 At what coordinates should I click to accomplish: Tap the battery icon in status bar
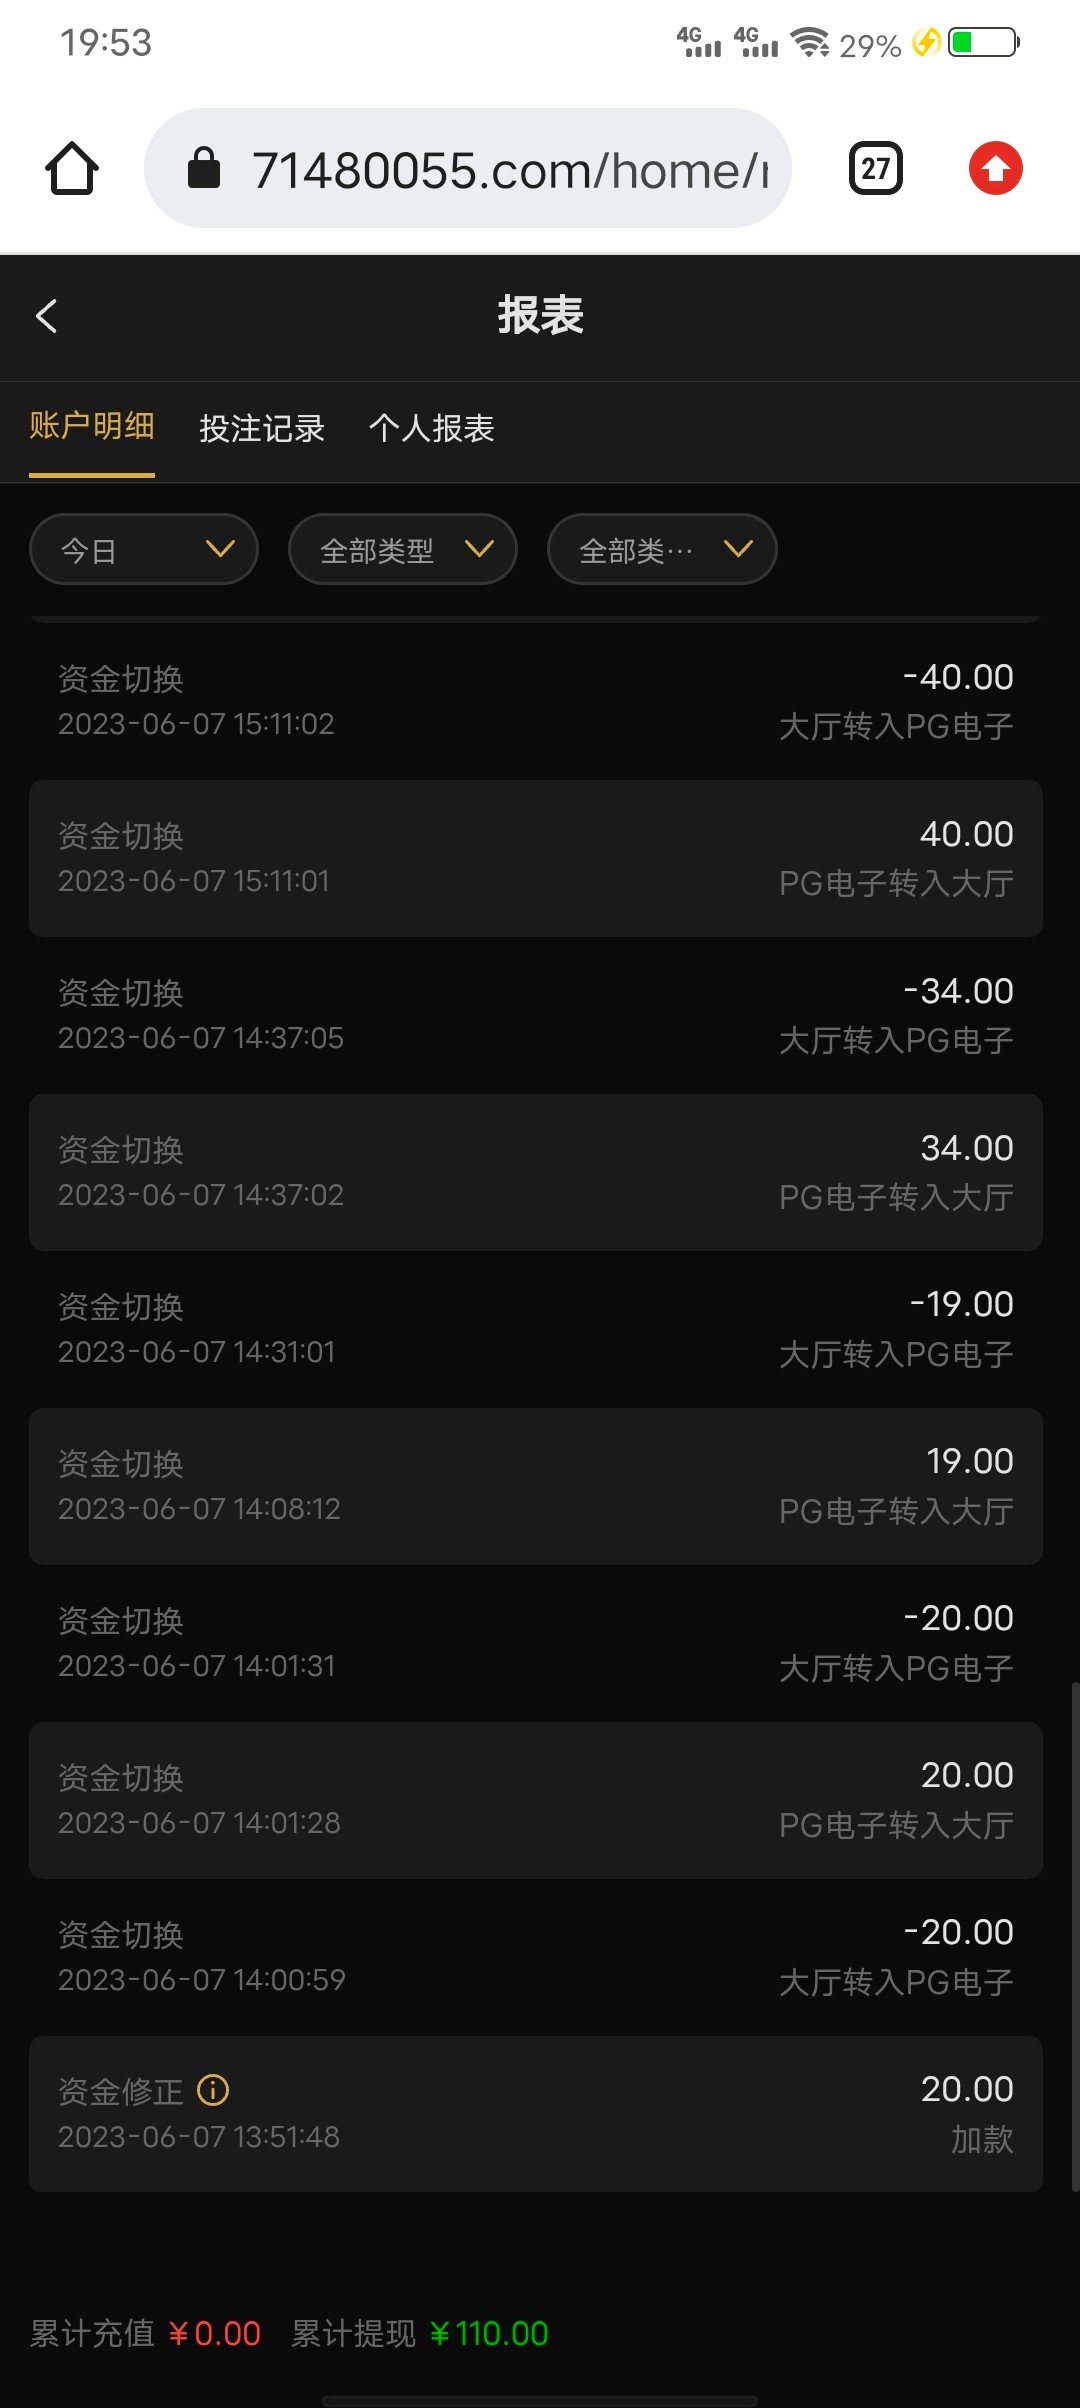(x=984, y=43)
